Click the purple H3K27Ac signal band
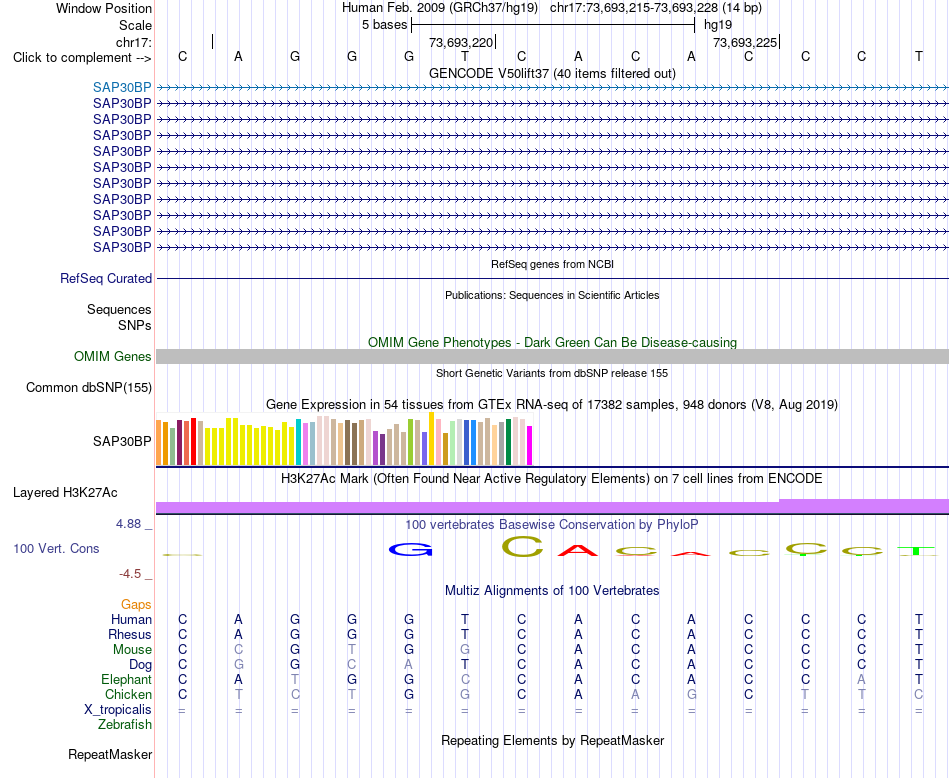 (x=552, y=507)
